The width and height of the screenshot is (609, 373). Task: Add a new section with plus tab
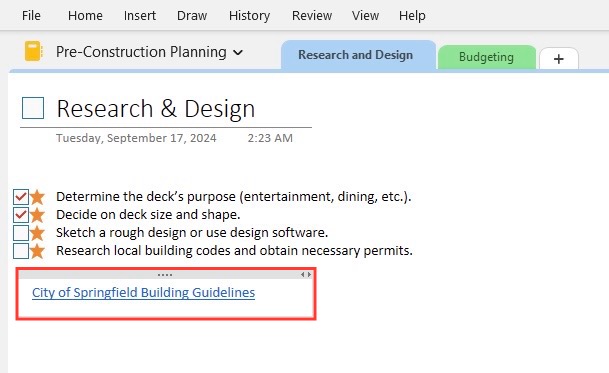click(x=559, y=59)
